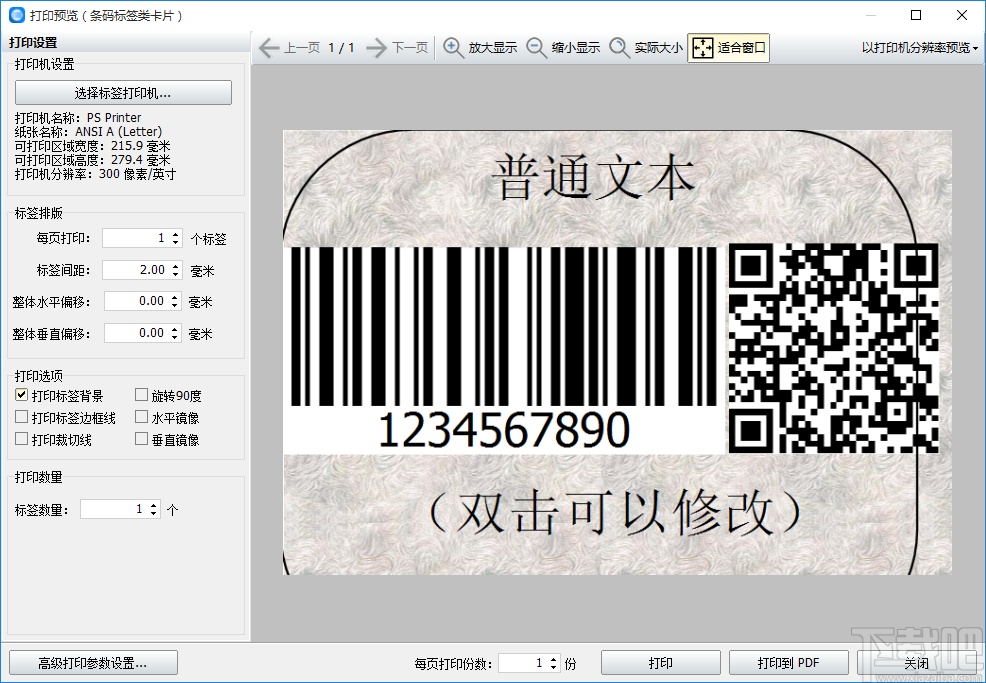The height and width of the screenshot is (683, 986).
Task: Click the 打印设置 panel header
Action: coord(34,43)
